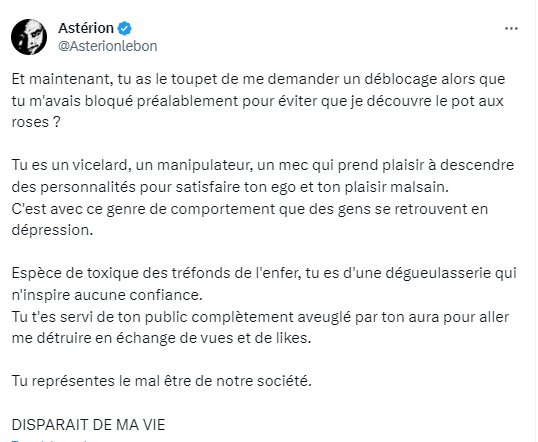The width and height of the screenshot is (538, 442).
Task: Click the blue verified checkmark badge
Action: pyautogui.click(x=125, y=28)
